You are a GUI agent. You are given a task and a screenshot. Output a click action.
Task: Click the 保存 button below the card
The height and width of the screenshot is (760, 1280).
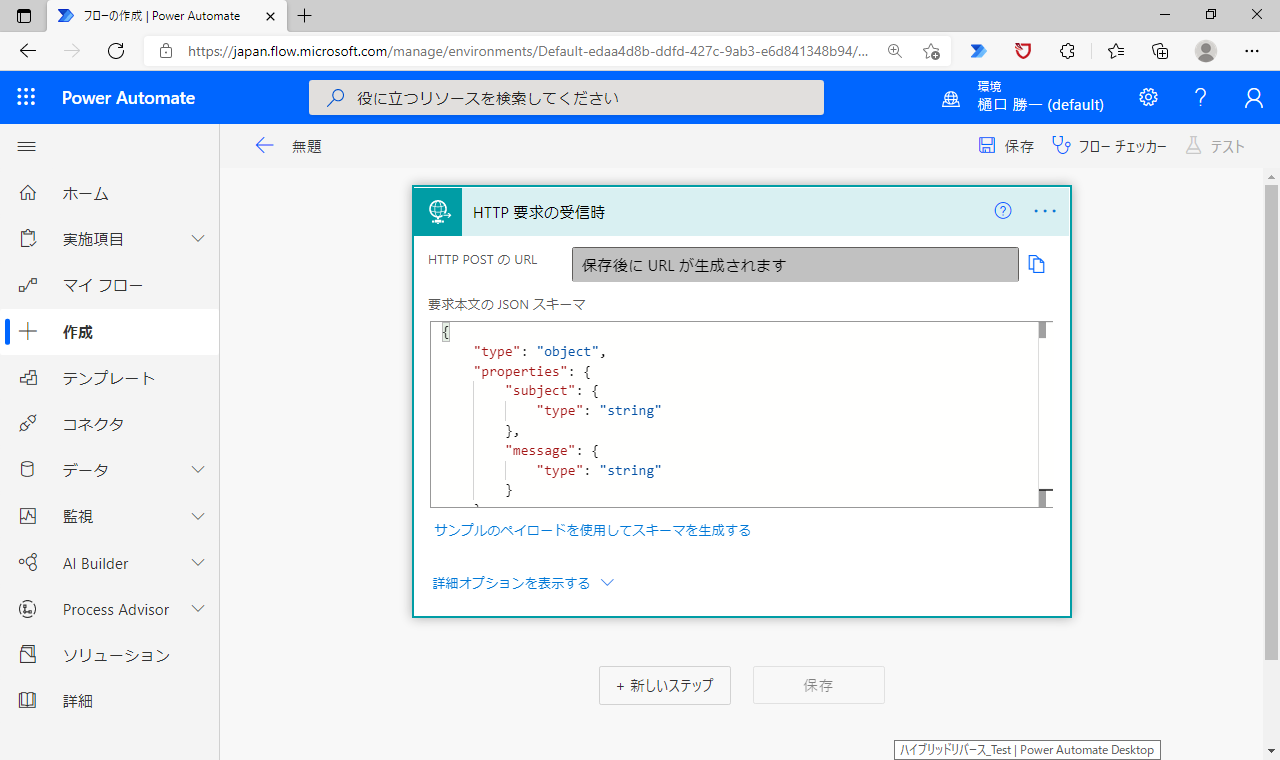point(818,685)
